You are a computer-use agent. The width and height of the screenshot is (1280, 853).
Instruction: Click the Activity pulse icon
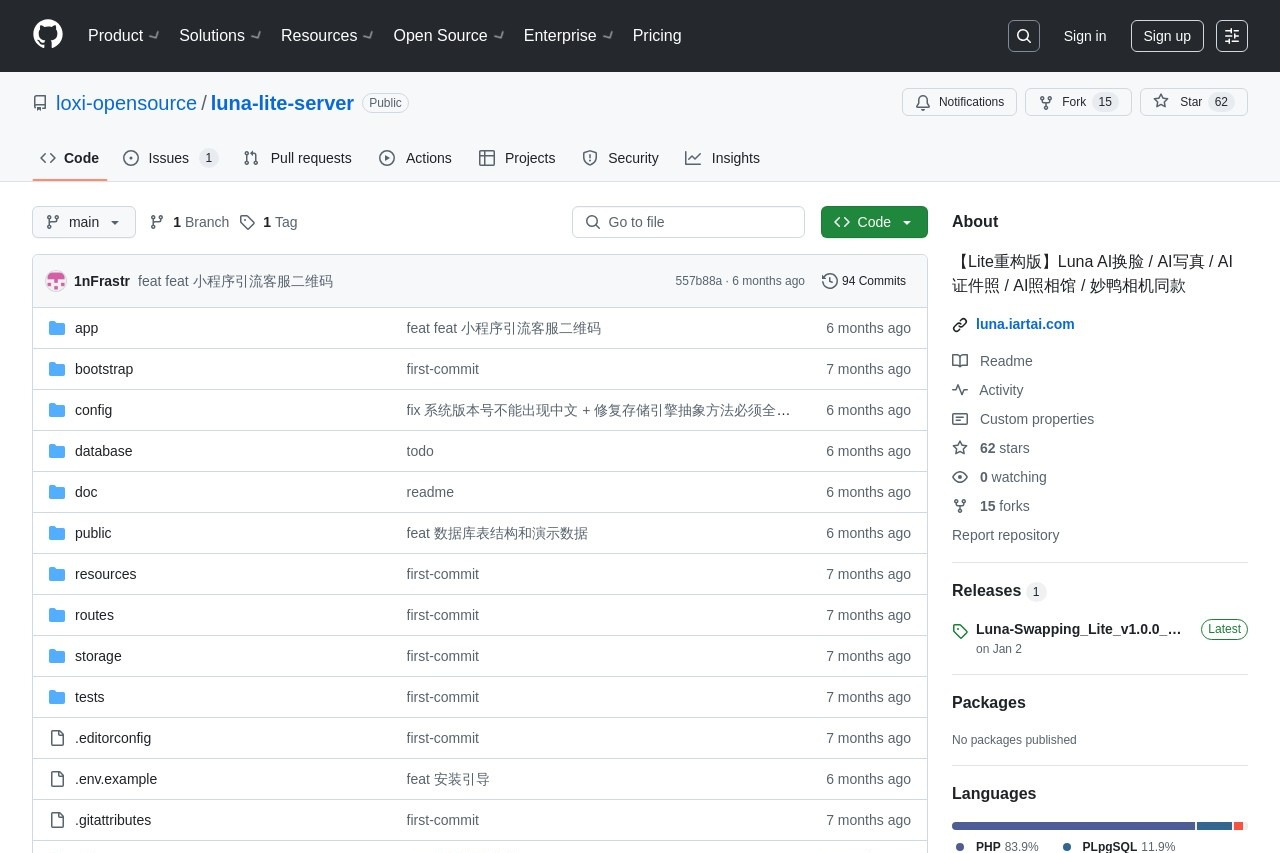(x=960, y=390)
